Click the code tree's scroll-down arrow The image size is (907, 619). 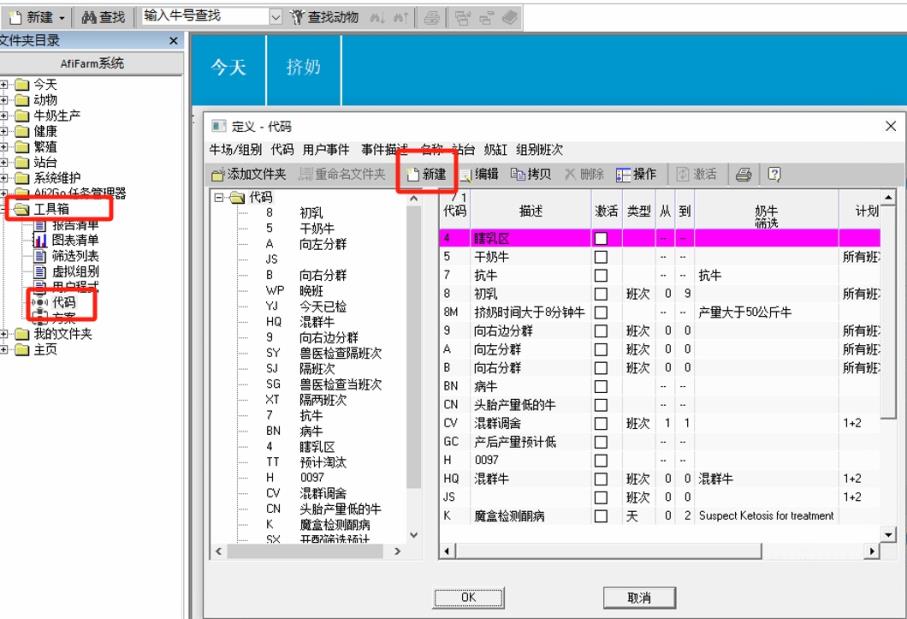(414, 535)
